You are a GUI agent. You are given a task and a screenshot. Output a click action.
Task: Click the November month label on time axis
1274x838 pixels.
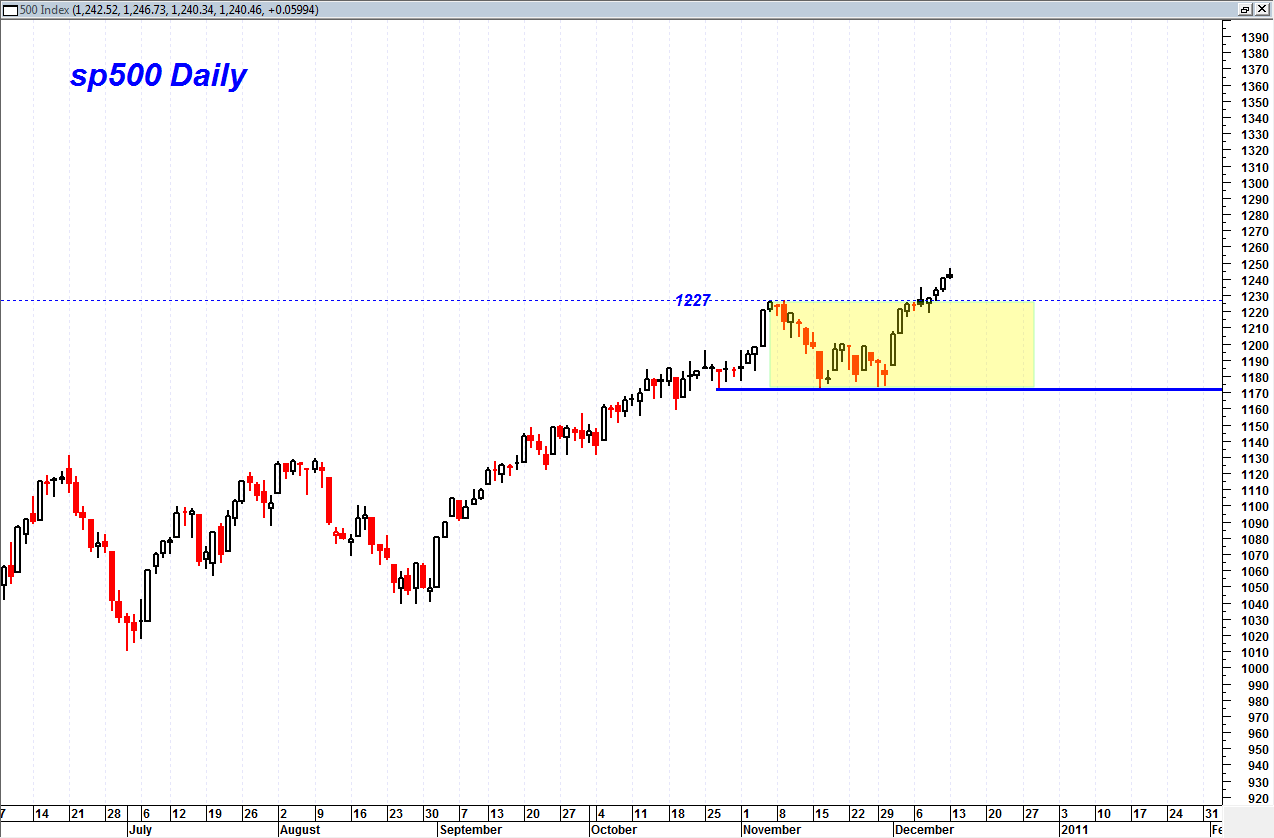[x=772, y=829]
